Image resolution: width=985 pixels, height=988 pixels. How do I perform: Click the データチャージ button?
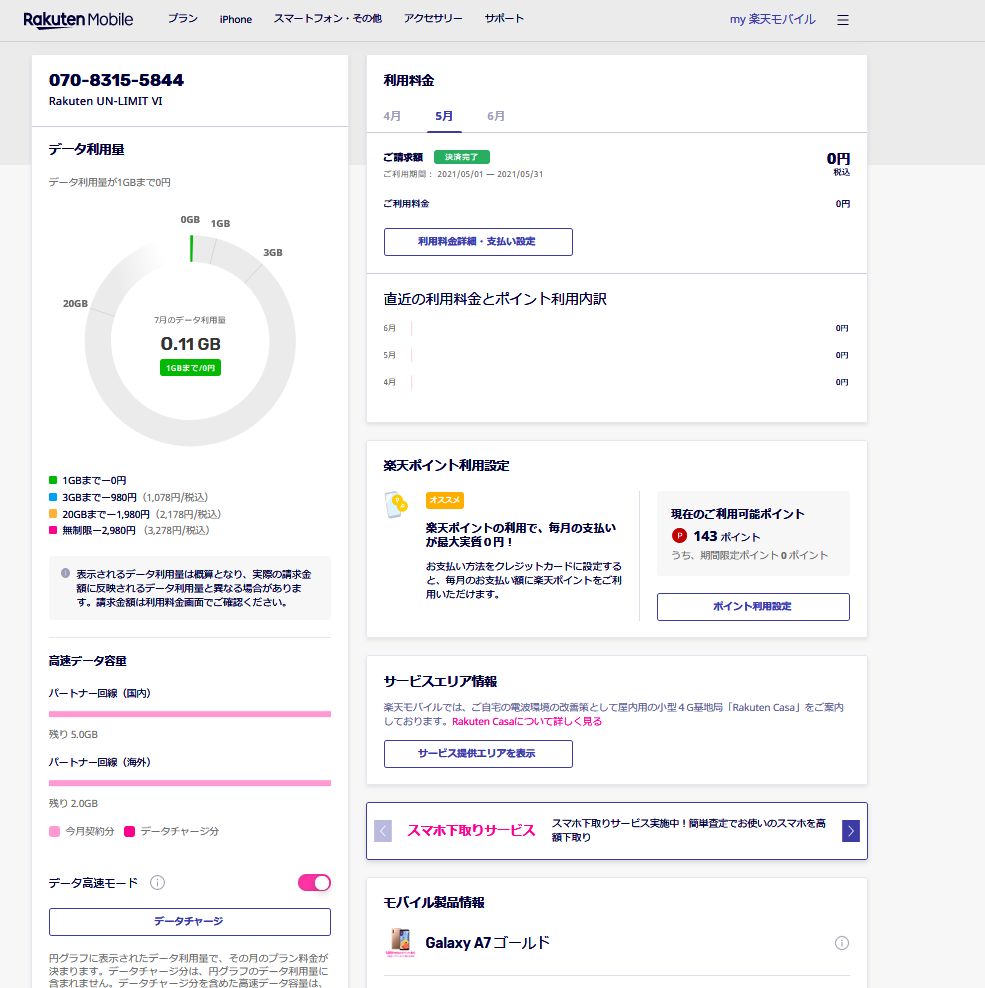point(190,922)
